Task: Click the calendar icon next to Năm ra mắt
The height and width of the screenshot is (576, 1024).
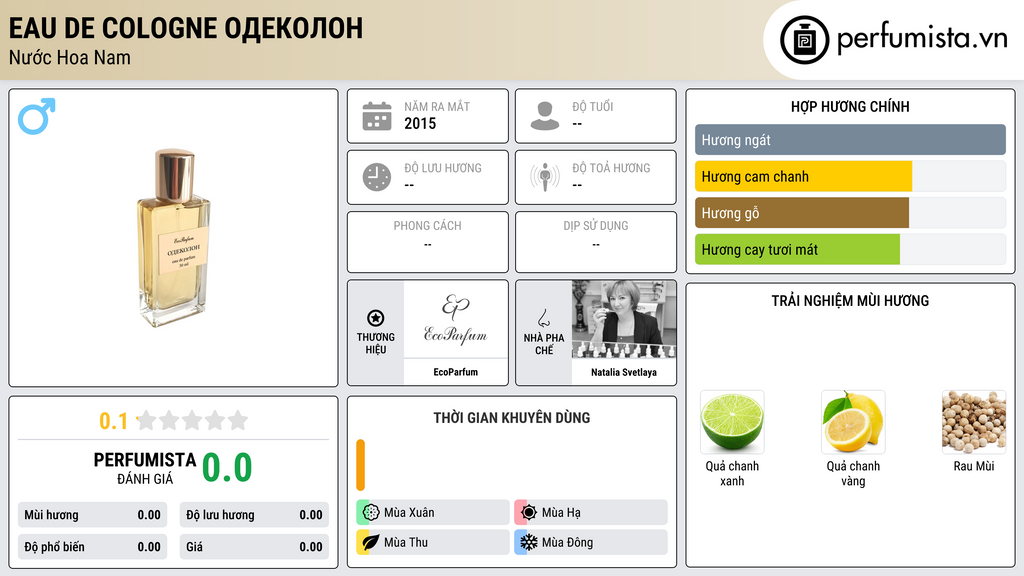Action: 377,116
